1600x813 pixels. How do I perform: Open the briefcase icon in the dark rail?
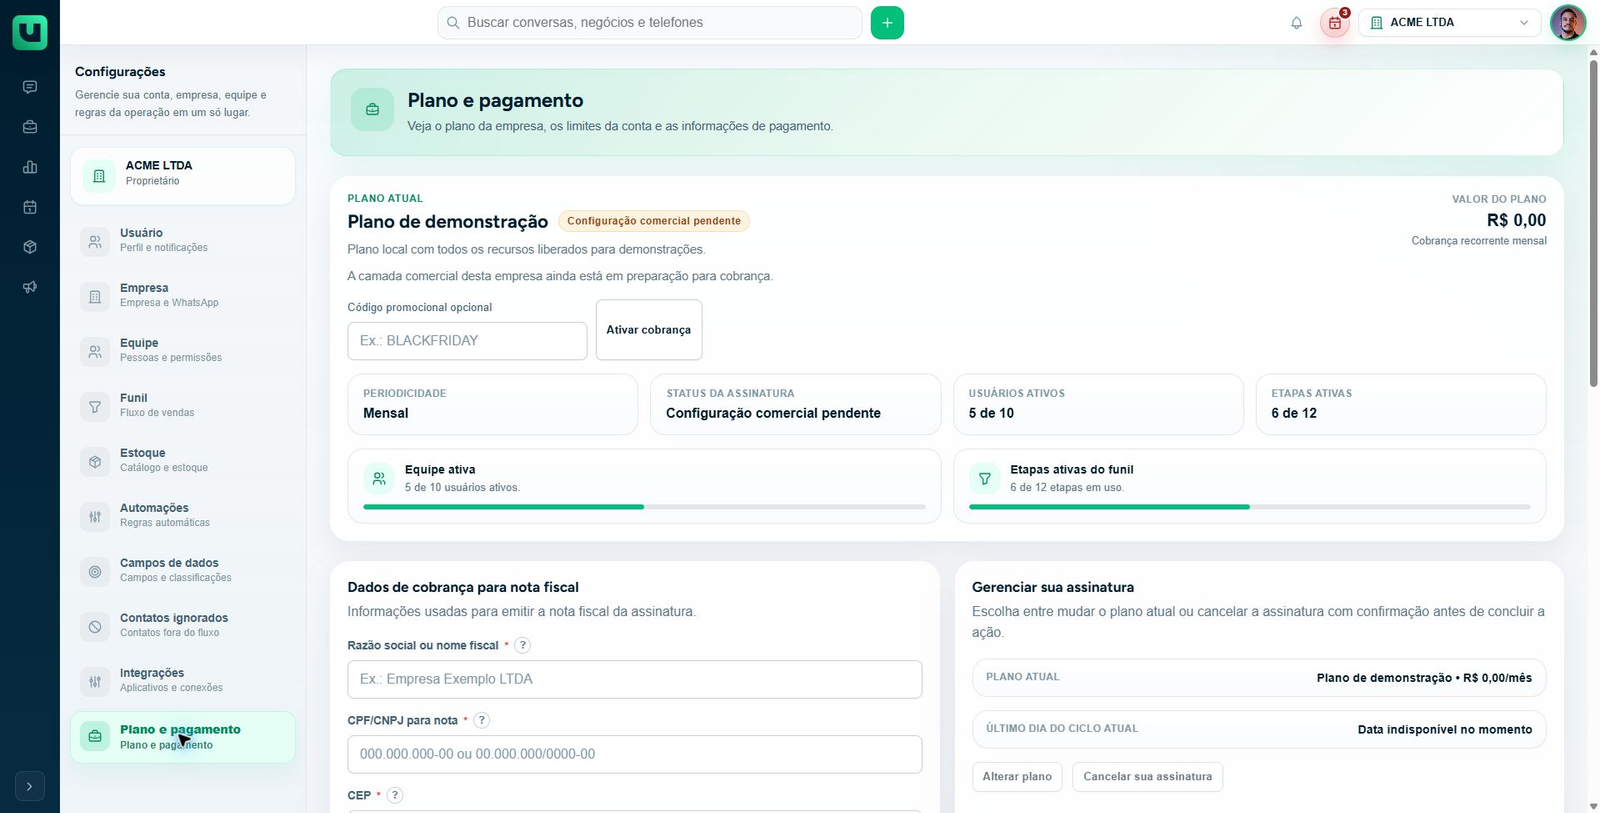tap(30, 127)
